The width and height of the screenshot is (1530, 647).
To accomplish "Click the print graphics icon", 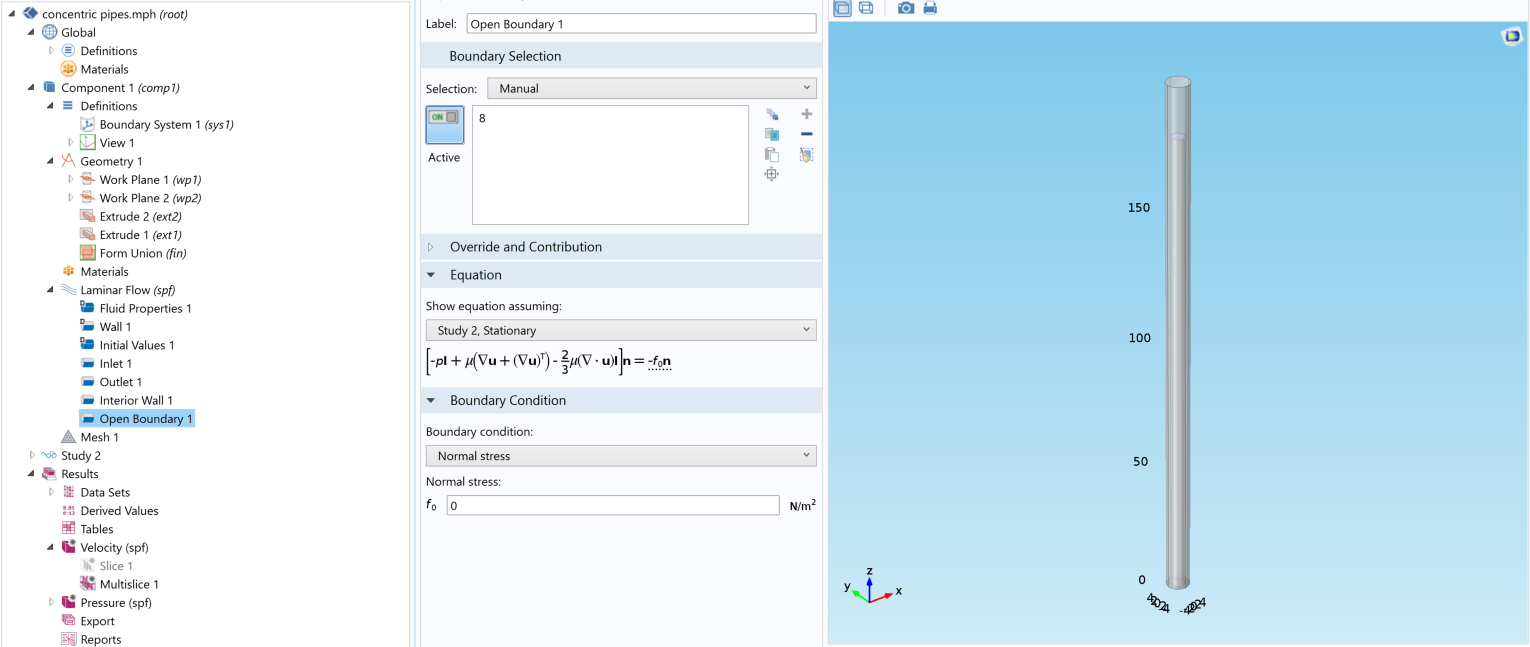I will (930, 8).
